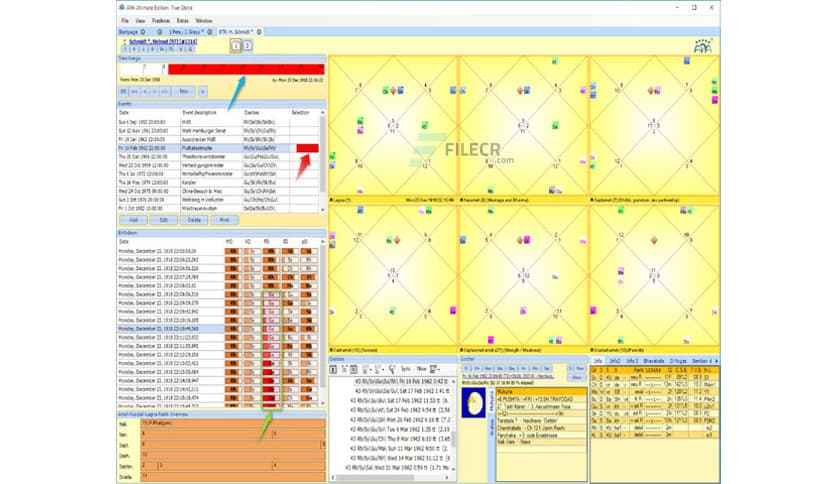Open the Pradesas menu
The width and height of the screenshot is (836, 484).
click(161, 21)
